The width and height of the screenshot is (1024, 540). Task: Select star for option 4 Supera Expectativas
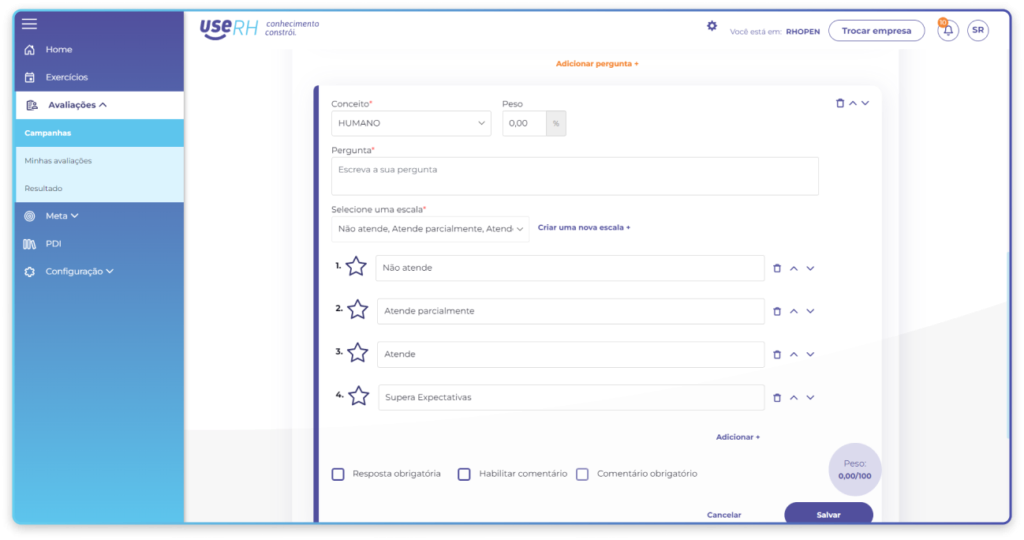(359, 396)
